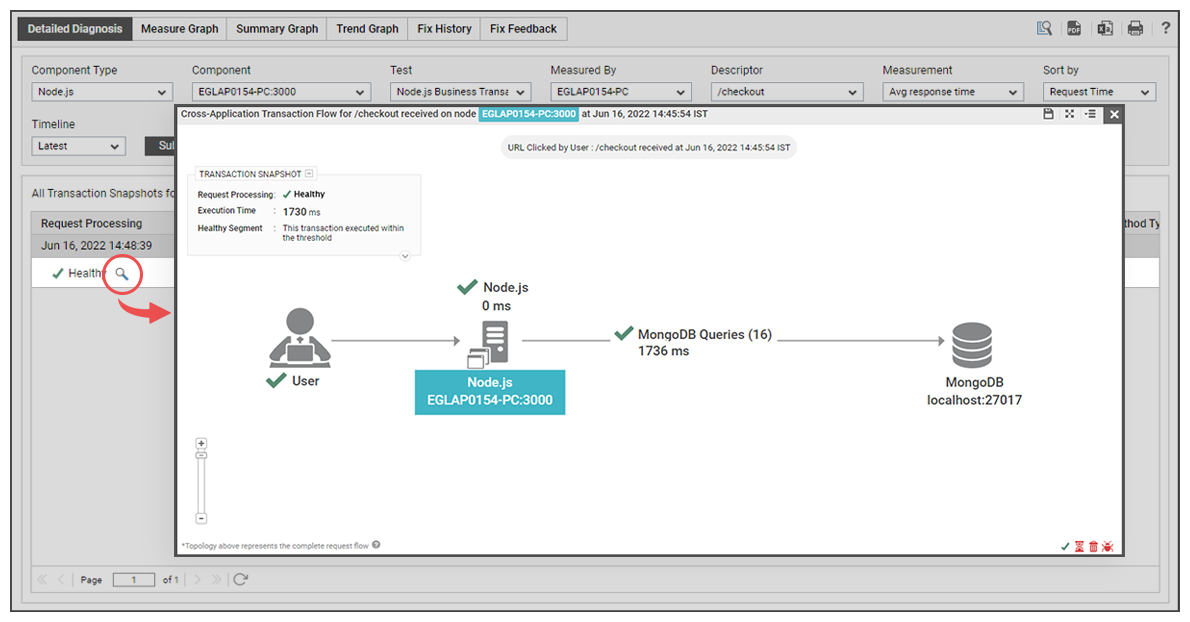This screenshot has height=622, width=1190.
Task: Save the transaction flow using the disk icon
Action: [1048, 114]
